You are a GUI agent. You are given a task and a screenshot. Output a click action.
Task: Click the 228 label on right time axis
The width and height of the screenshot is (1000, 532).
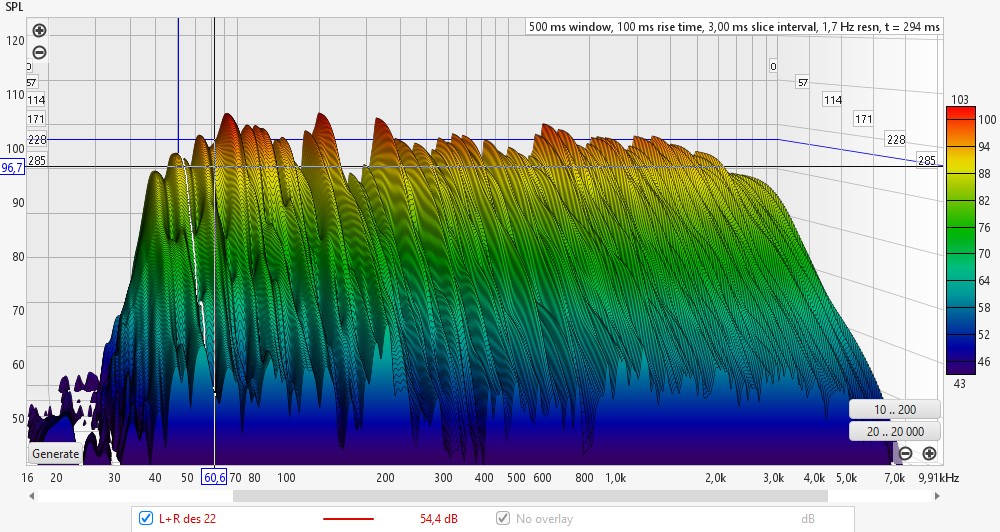pos(896,139)
